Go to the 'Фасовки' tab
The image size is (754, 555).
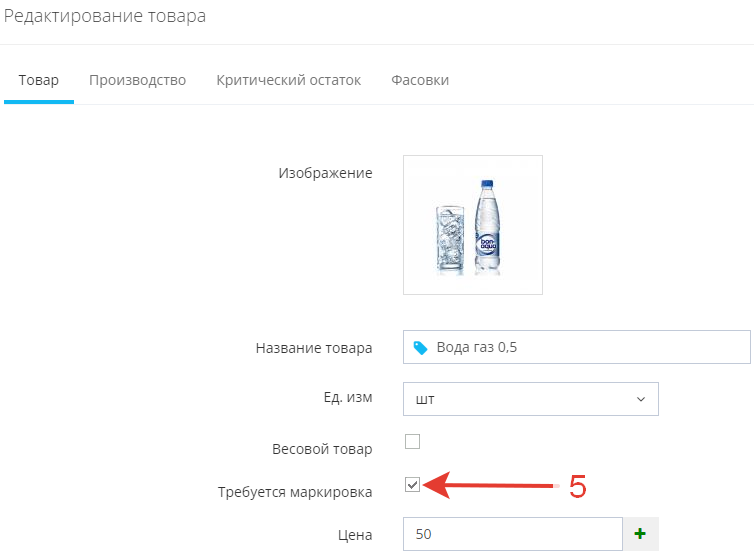coord(420,80)
